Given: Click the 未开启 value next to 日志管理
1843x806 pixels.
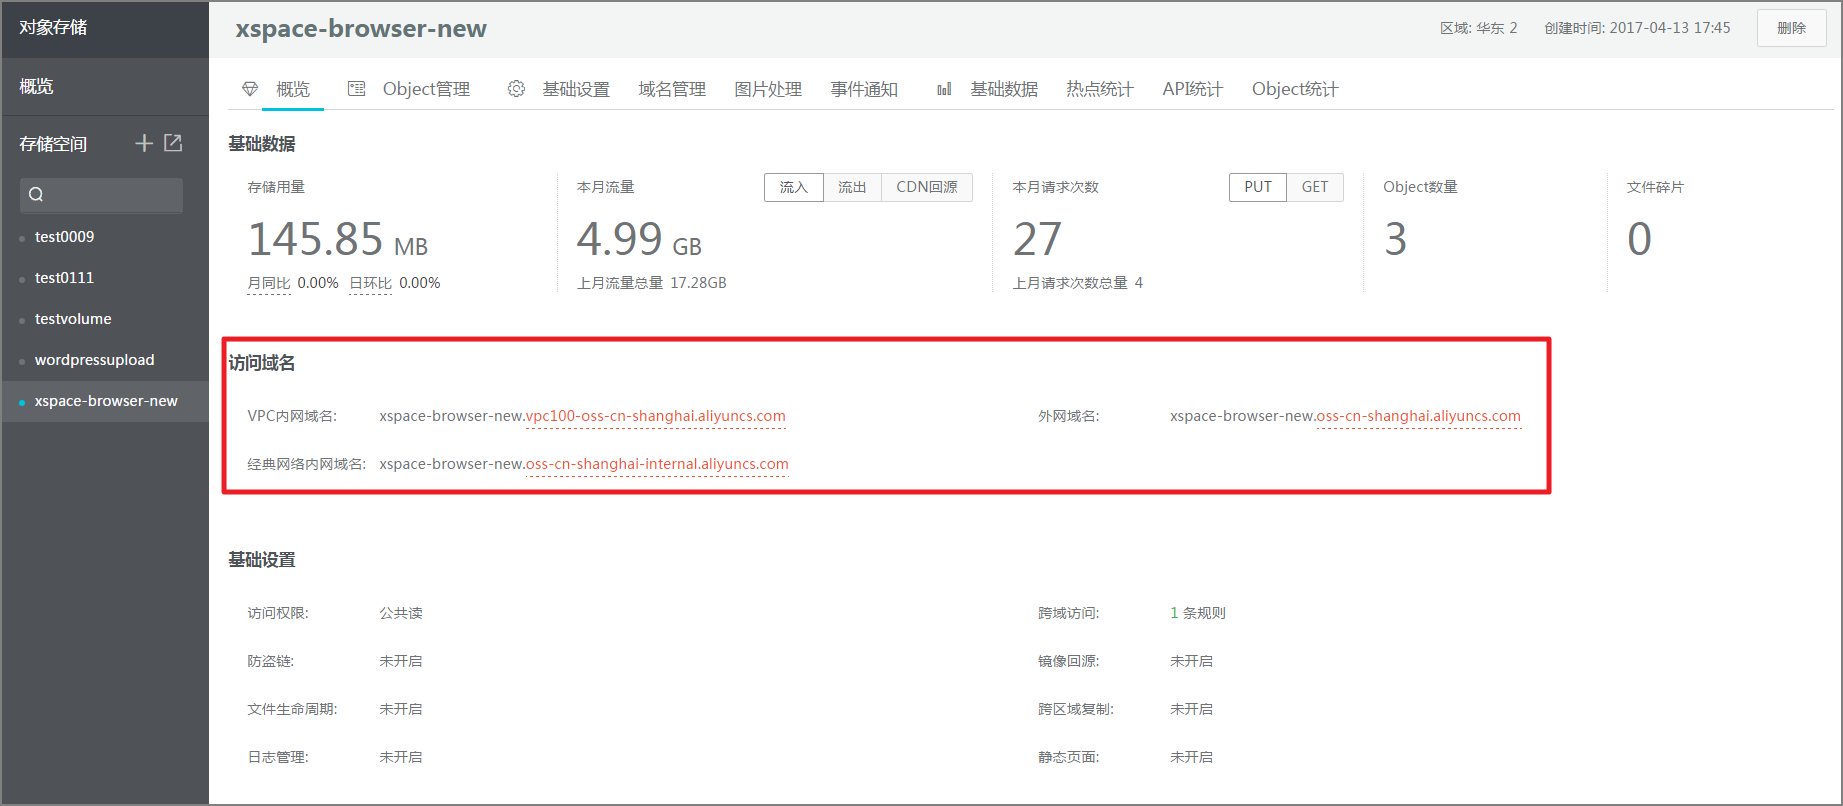Looking at the screenshot, I should 401,757.
